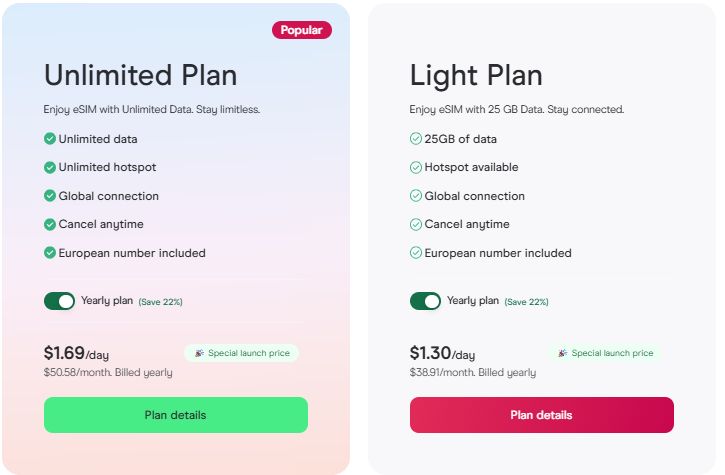This screenshot has width=725, height=475.
Task: Click confetti icon on Unlimited Plan launch badge
Action: point(199,353)
